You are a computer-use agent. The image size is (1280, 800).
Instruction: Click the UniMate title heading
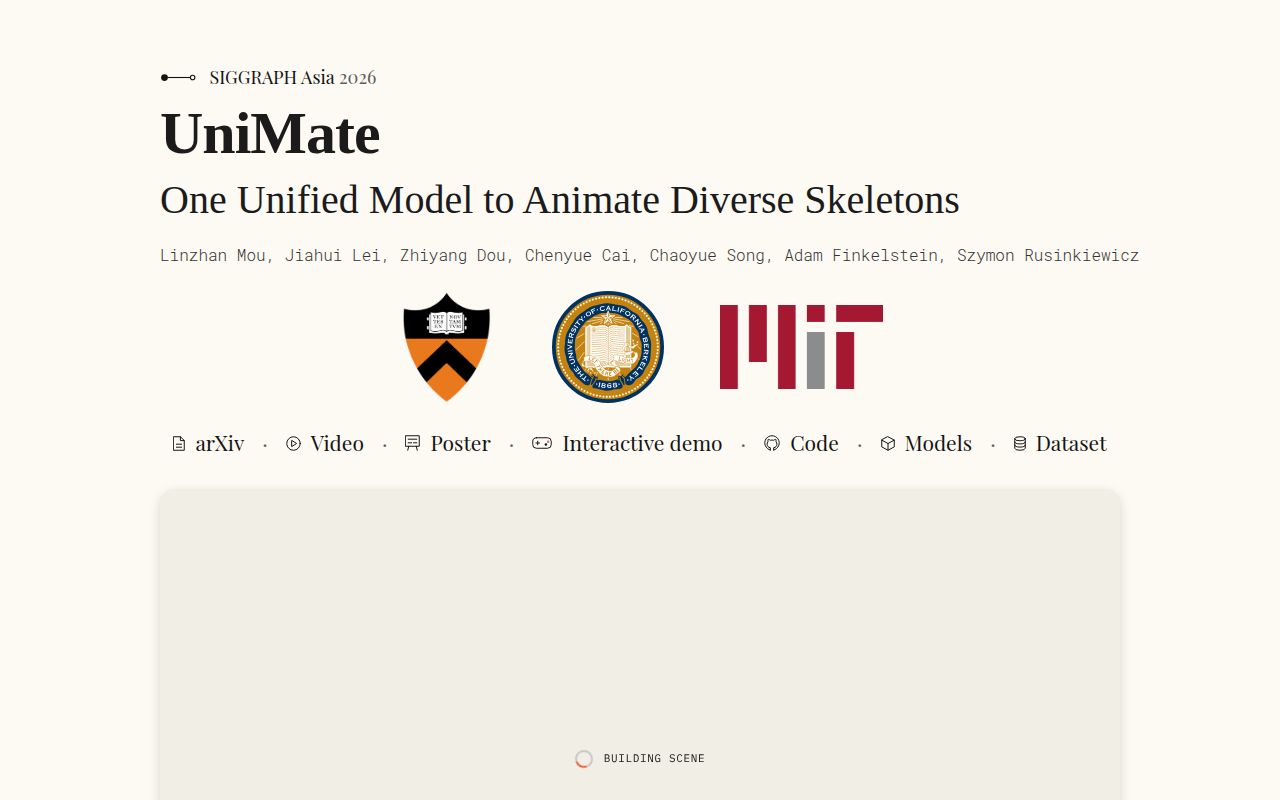pyautogui.click(x=270, y=134)
